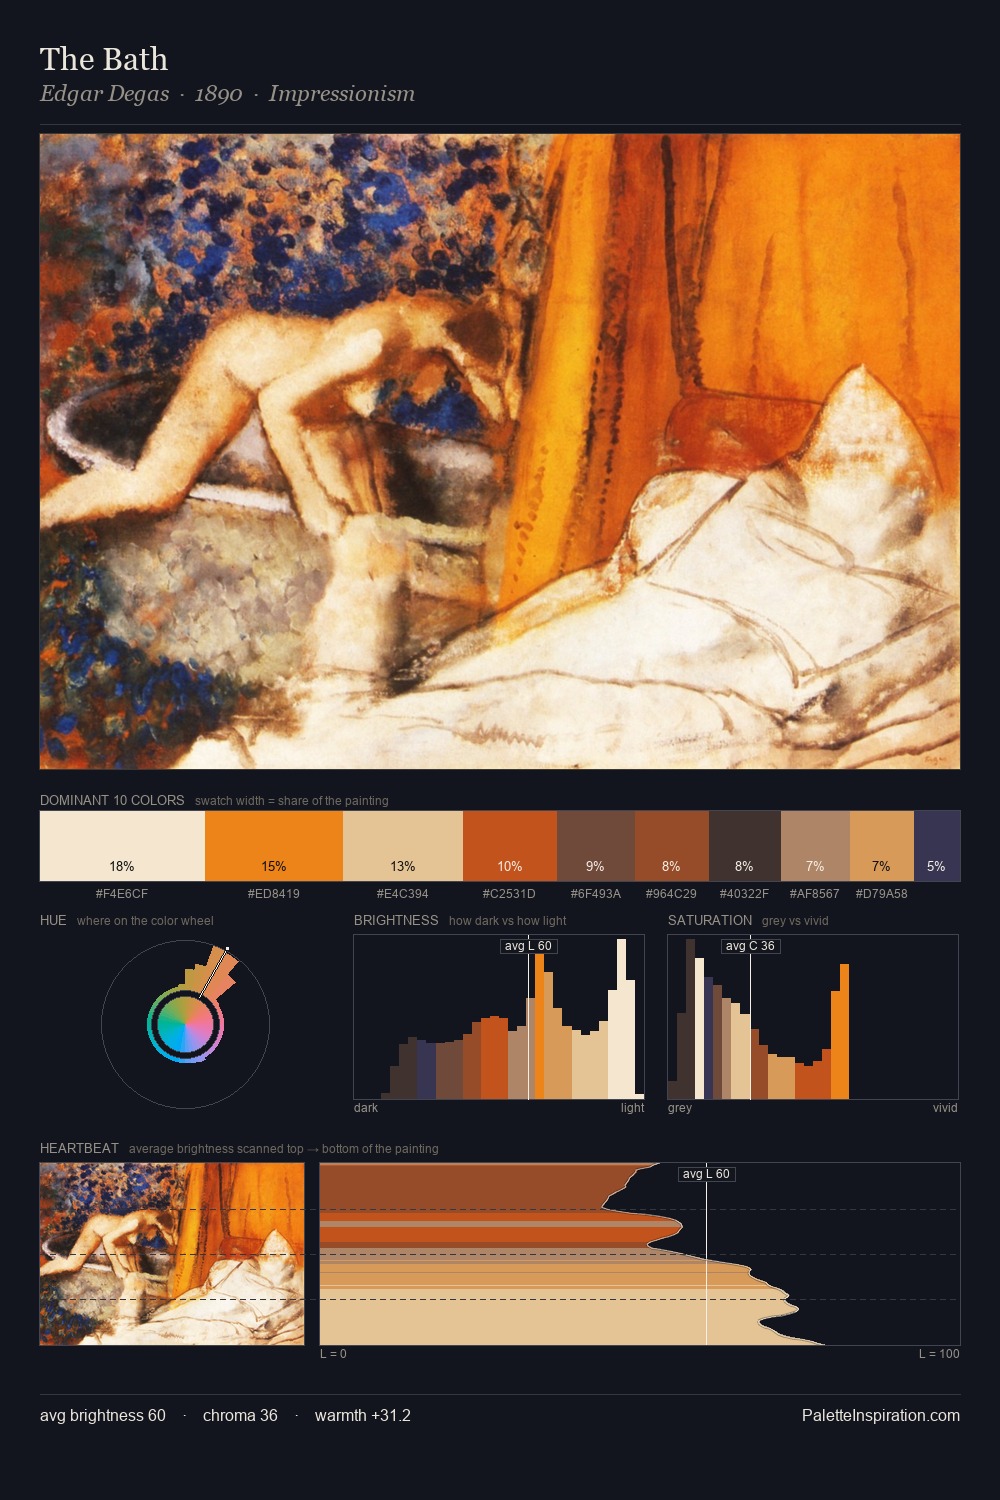Select "swatch width = share of the painting" caption
Viewport: 1000px width, 1500px height.
point(292,801)
